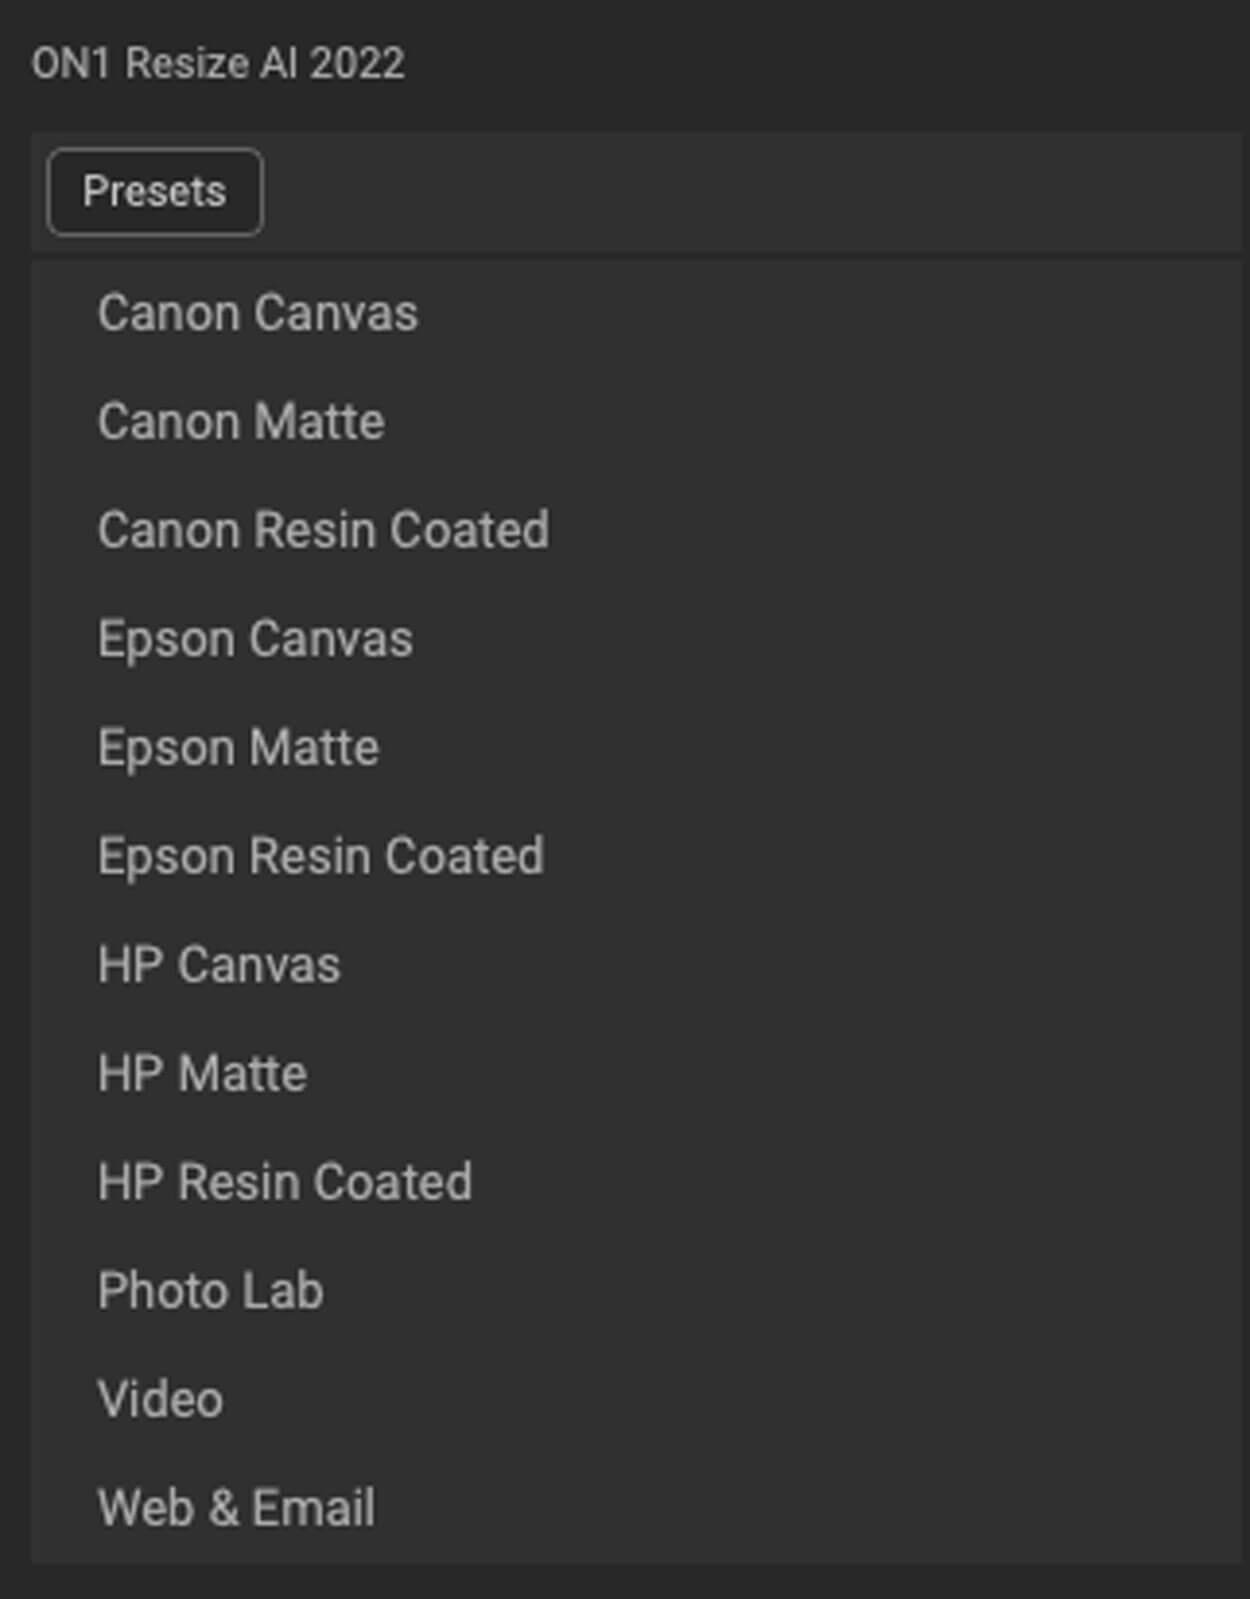Image resolution: width=1250 pixels, height=1599 pixels.
Task: Choose HP Resin Coated presets
Action: 284,1182
